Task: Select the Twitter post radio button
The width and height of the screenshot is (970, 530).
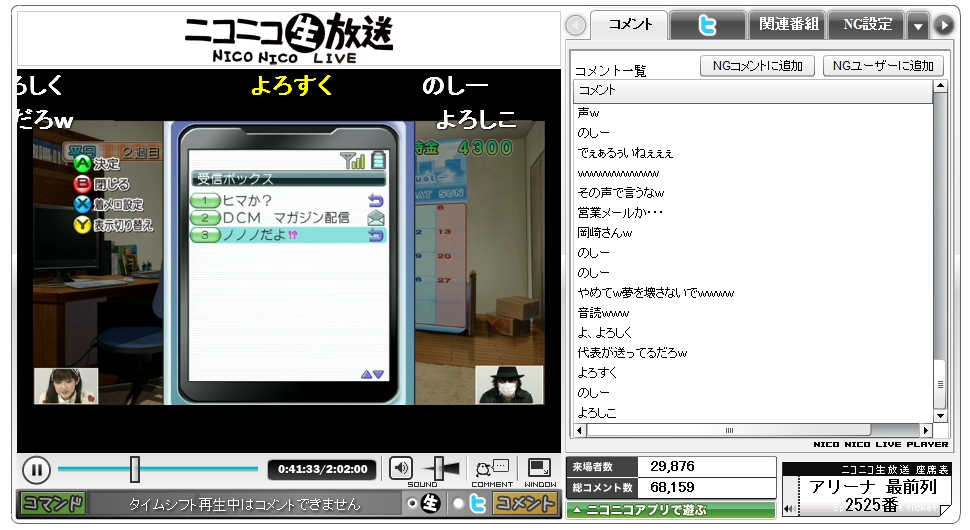Action: (x=458, y=504)
